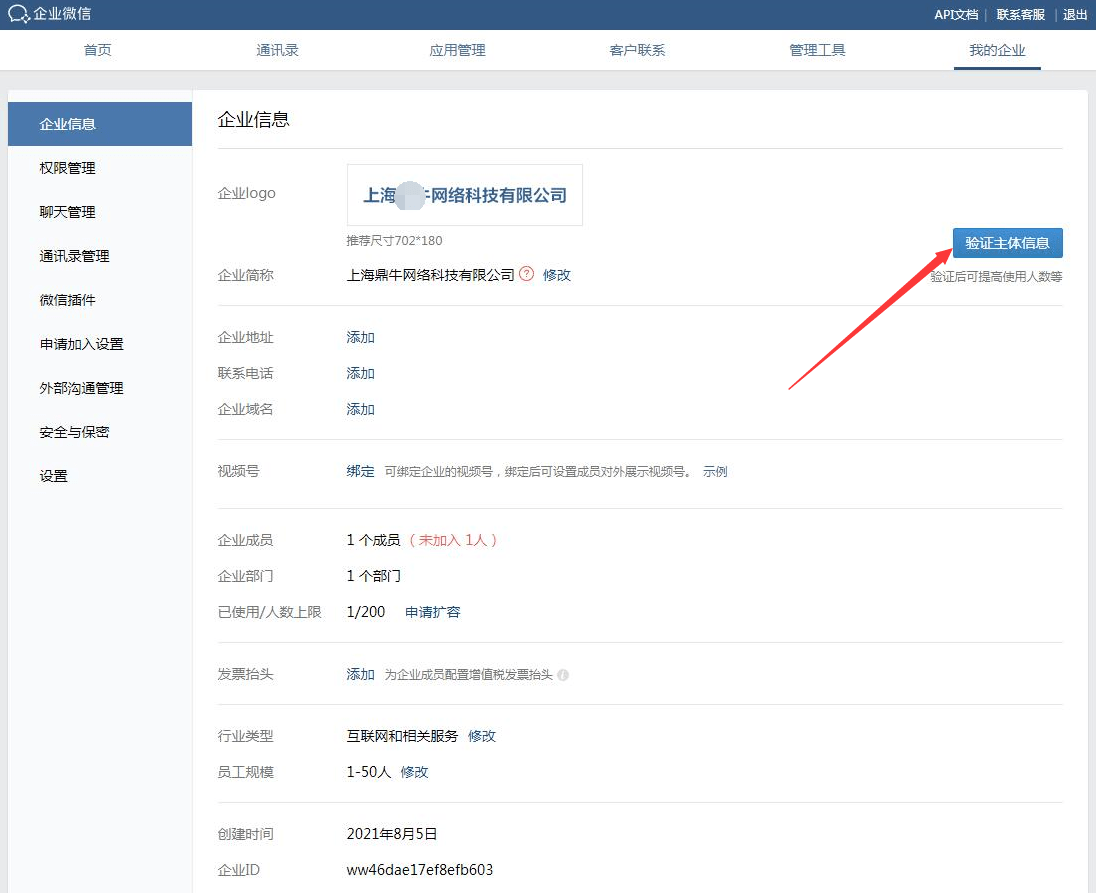Click 绑定 link for 视频号
The height and width of the screenshot is (893, 1096).
point(360,472)
